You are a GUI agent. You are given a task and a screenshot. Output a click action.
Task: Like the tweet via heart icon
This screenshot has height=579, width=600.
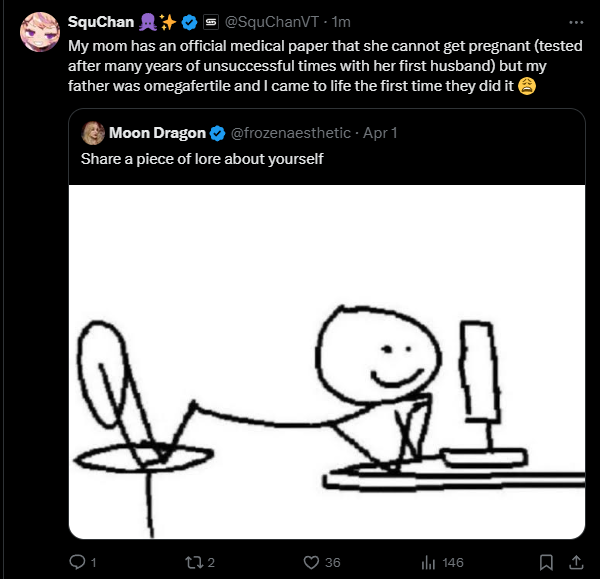[x=311, y=562]
